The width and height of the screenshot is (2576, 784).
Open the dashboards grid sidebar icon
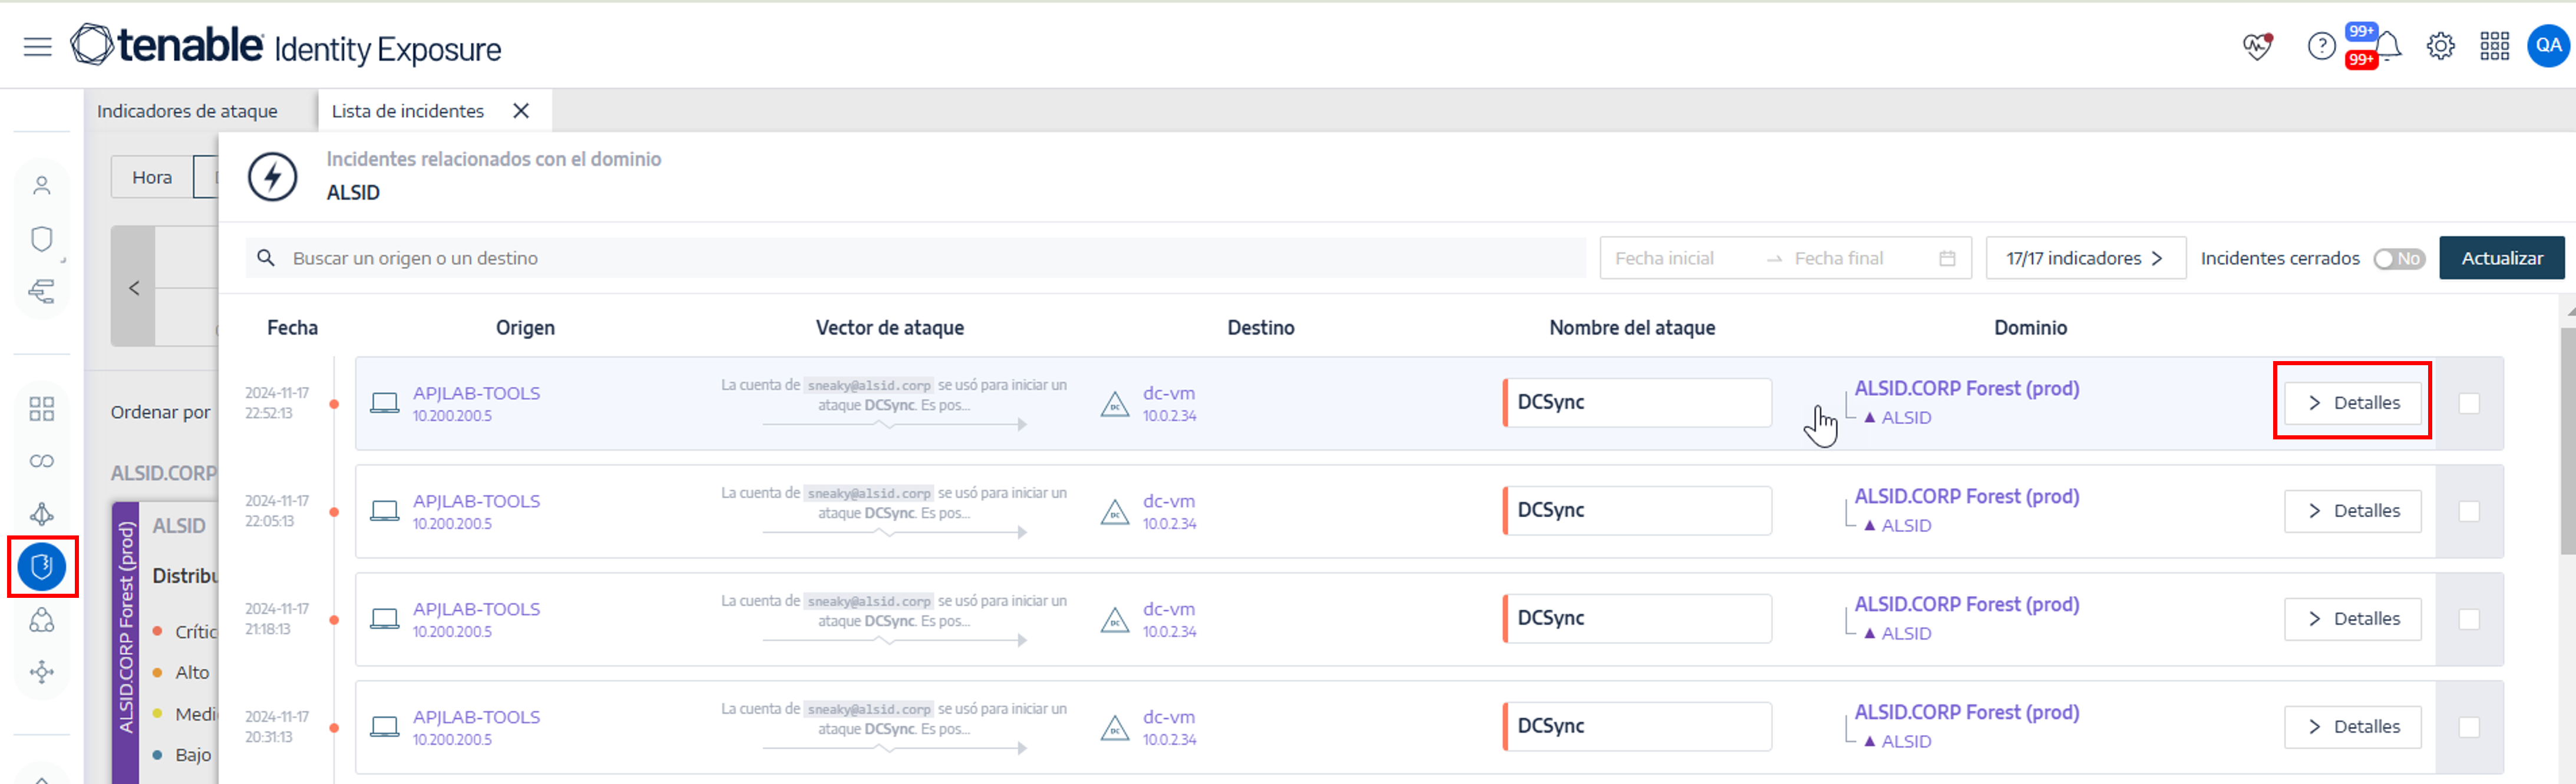click(41, 408)
